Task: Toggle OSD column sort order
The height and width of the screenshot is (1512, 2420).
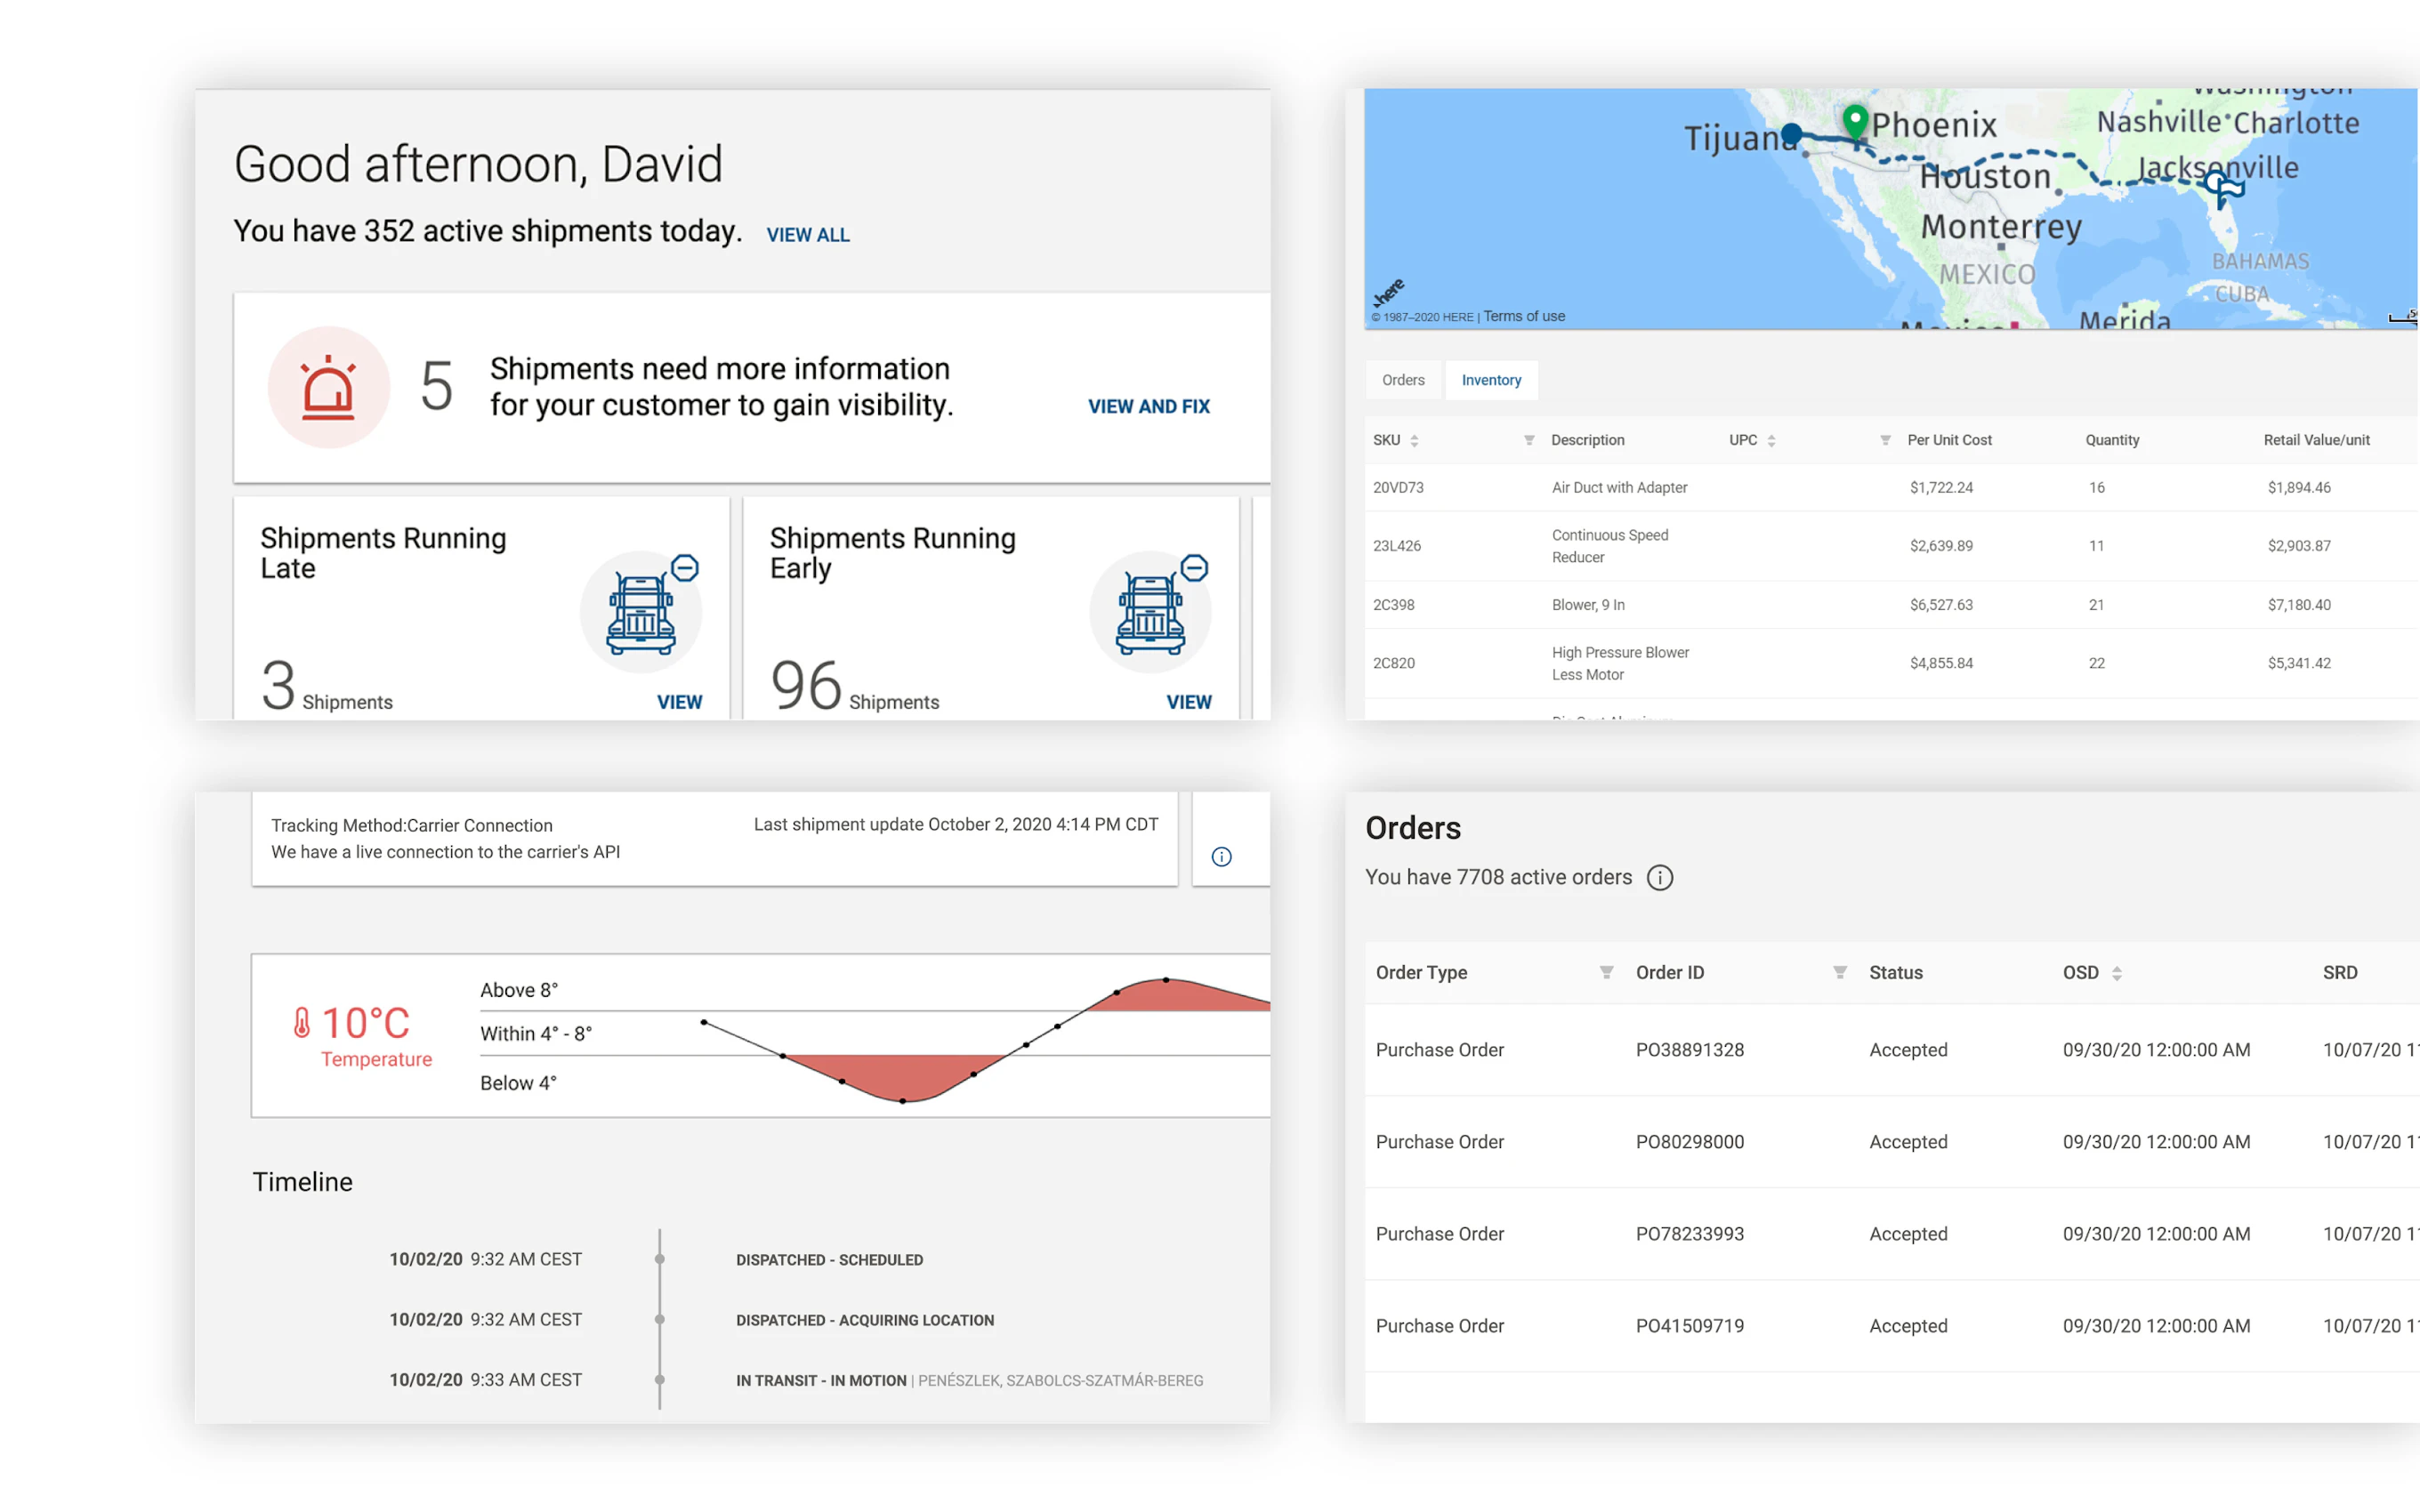Action: (2117, 972)
